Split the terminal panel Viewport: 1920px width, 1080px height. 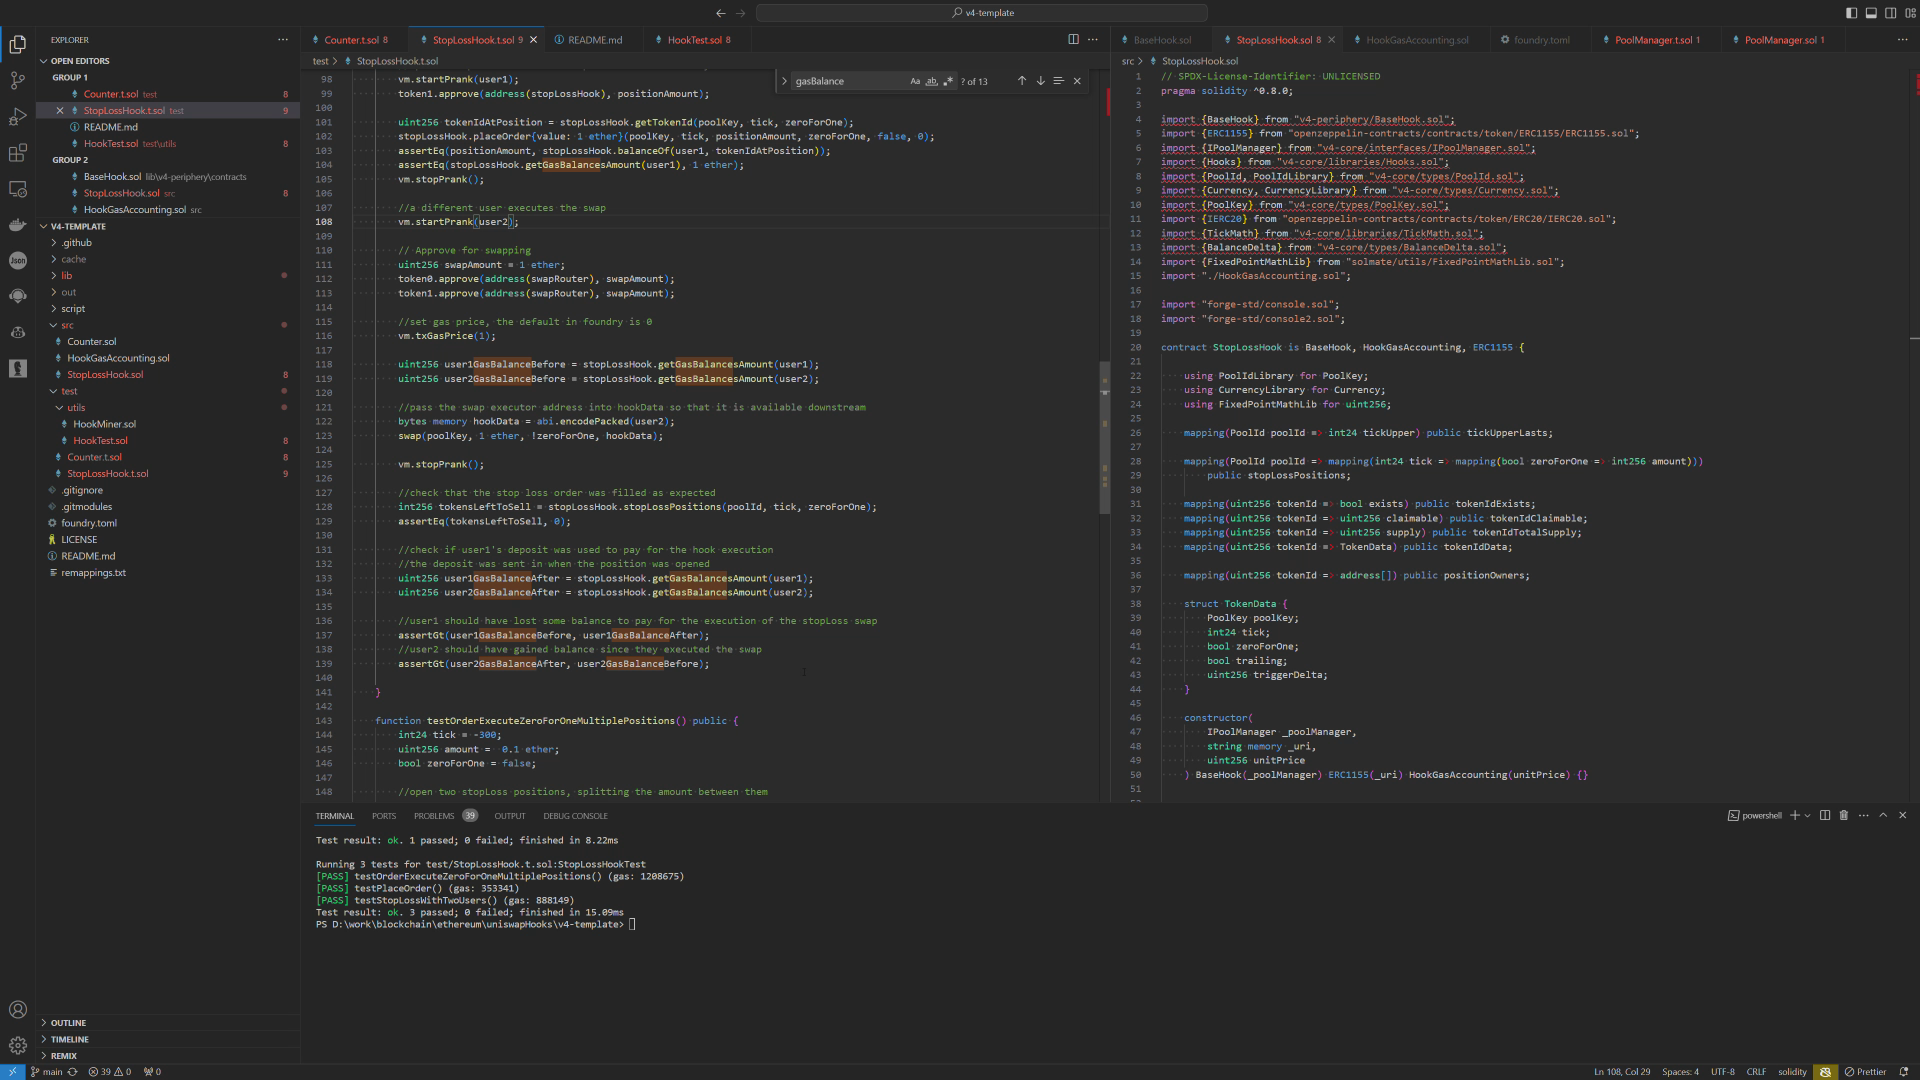point(1825,816)
